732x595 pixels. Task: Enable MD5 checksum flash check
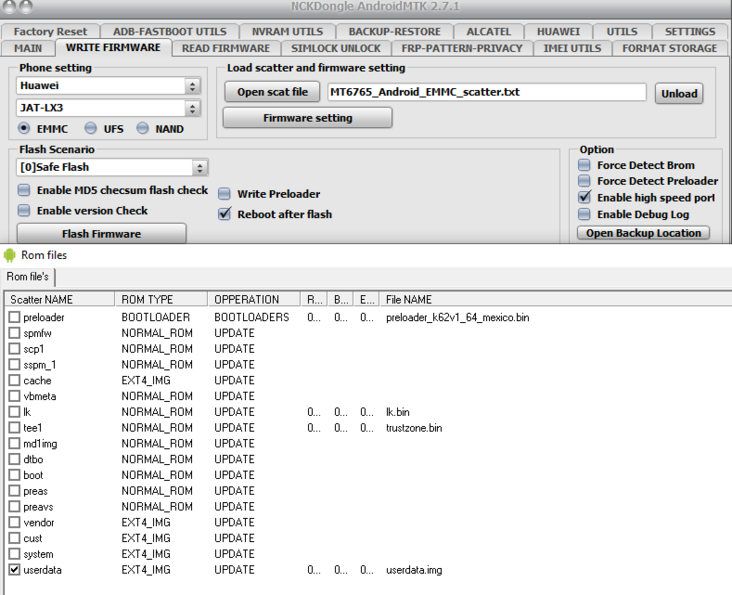(24, 190)
